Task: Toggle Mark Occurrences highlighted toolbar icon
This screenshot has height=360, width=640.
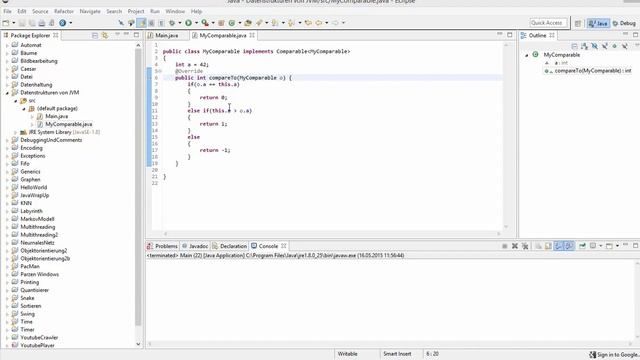Action: pos(142,23)
